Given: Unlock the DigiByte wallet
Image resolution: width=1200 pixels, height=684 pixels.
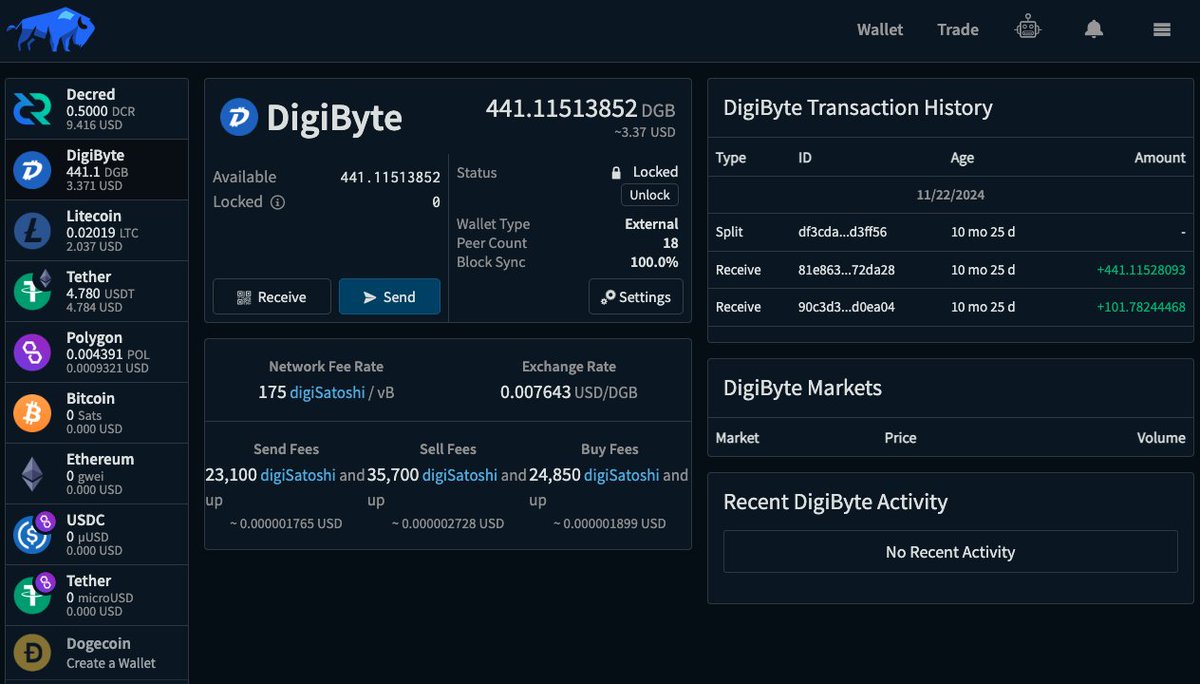Looking at the screenshot, I should pos(650,195).
